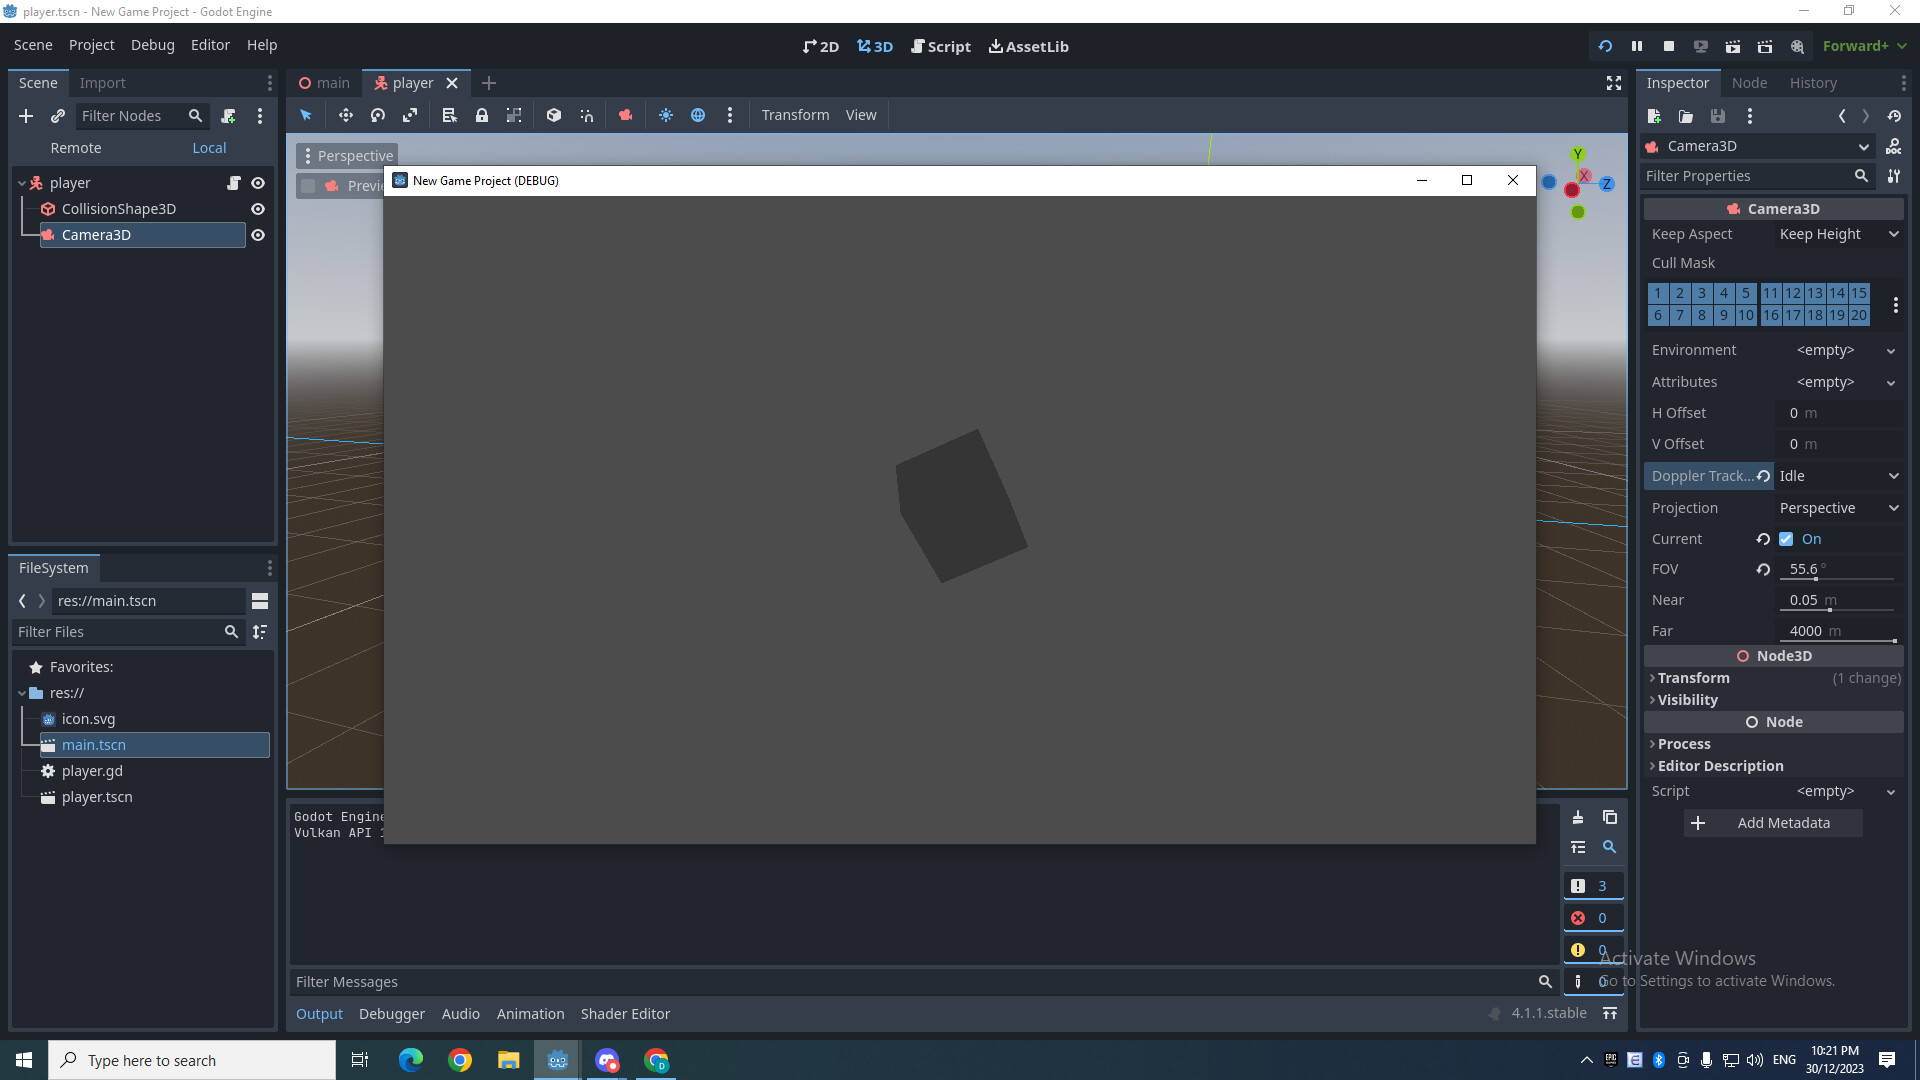Switch to the Node tab
Viewport: 1920px width, 1080px height.
point(1749,83)
